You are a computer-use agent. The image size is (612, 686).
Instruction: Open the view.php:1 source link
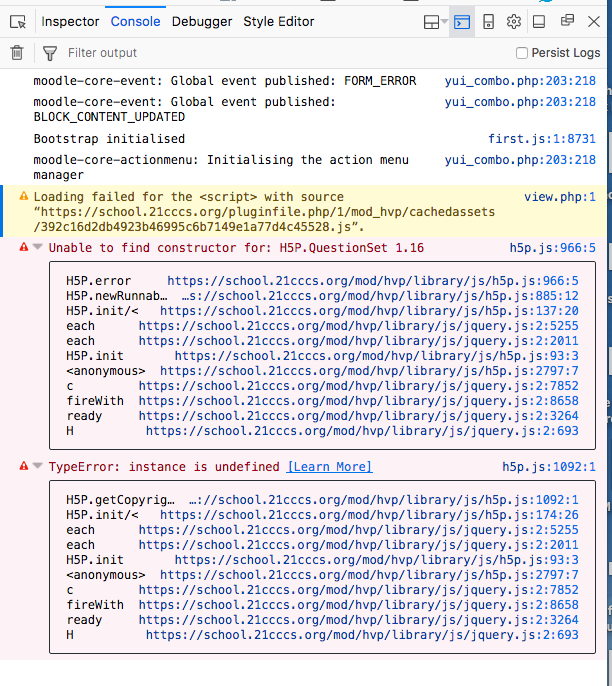tap(560, 197)
